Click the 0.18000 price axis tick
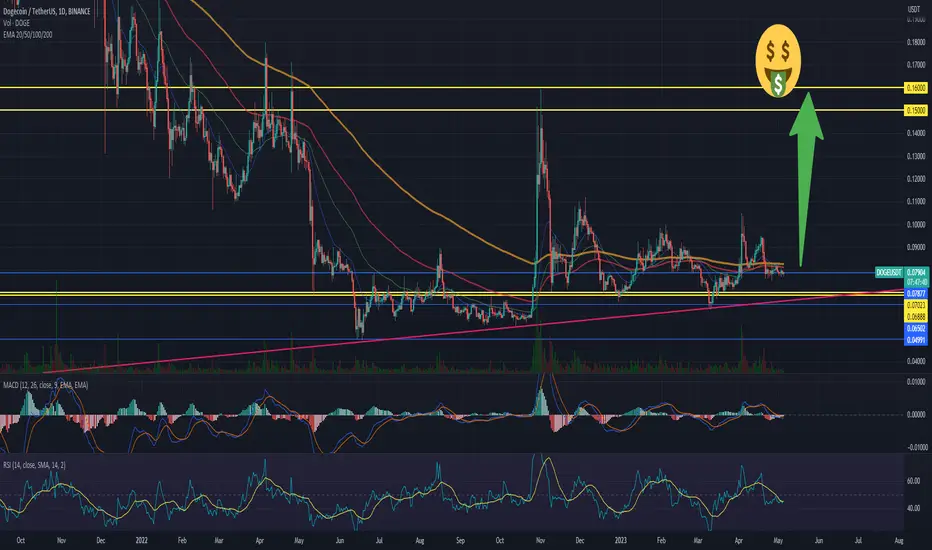The width and height of the screenshot is (932, 550). point(916,42)
